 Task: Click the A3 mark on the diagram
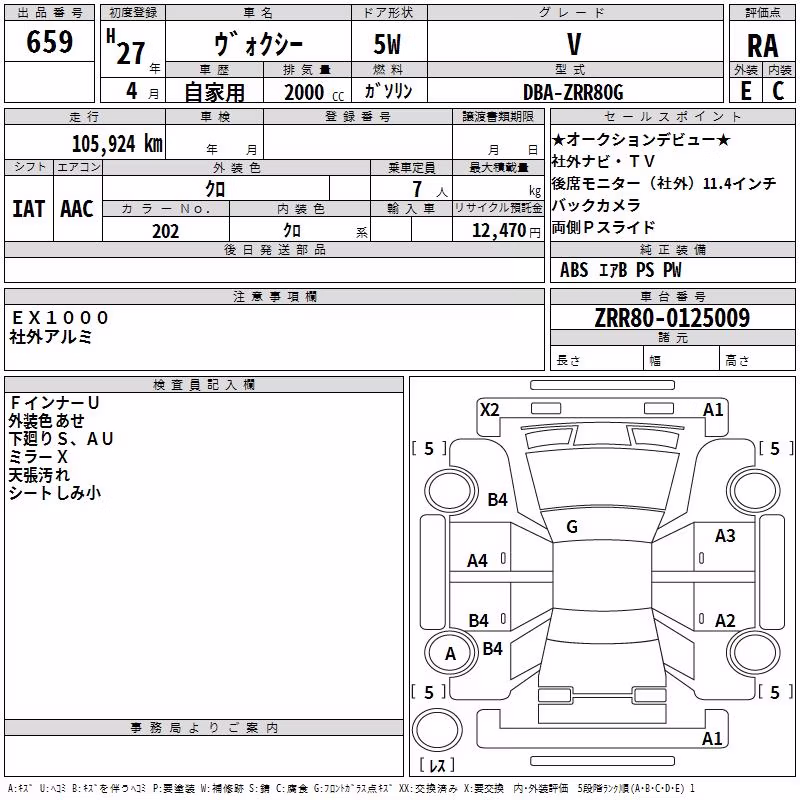(x=725, y=536)
